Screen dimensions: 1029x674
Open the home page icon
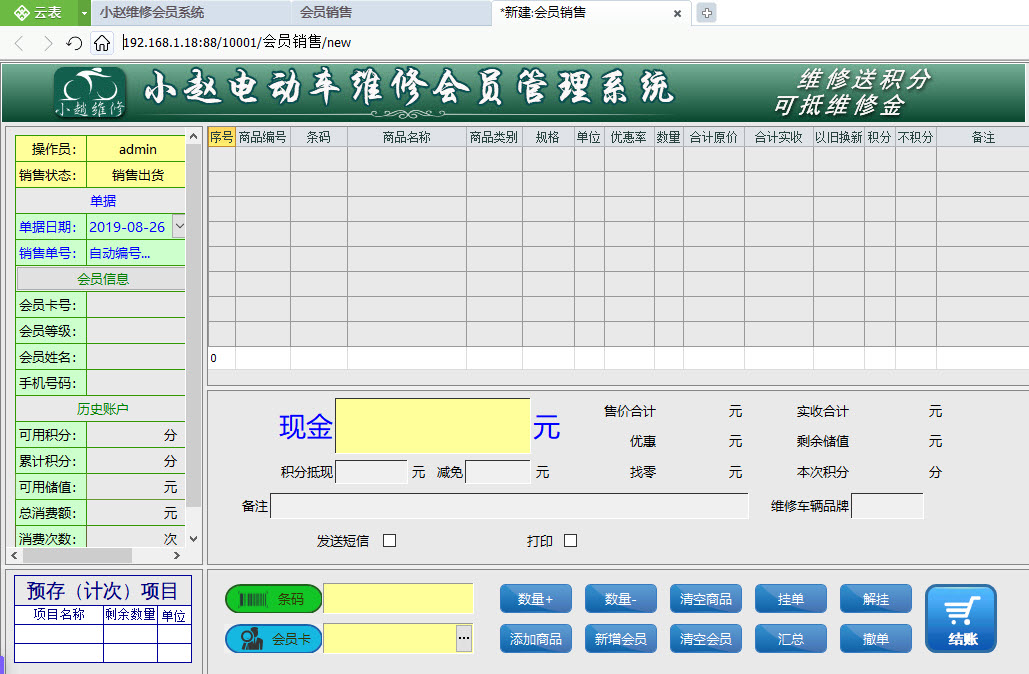(x=102, y=43)
